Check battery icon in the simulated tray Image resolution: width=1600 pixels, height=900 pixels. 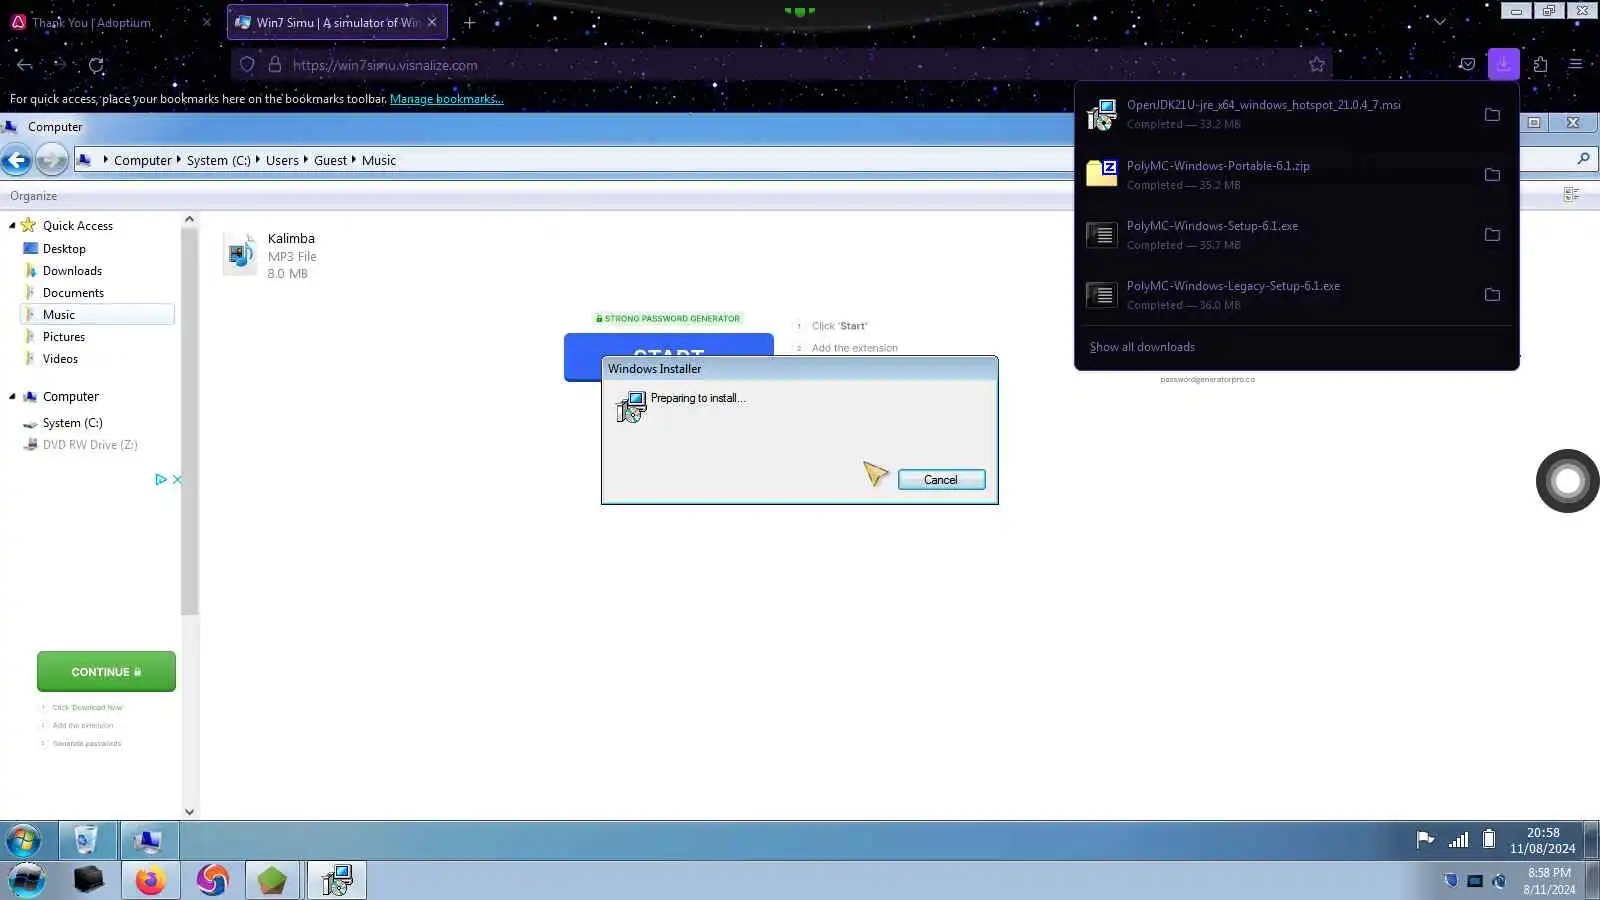[1489, 840]
